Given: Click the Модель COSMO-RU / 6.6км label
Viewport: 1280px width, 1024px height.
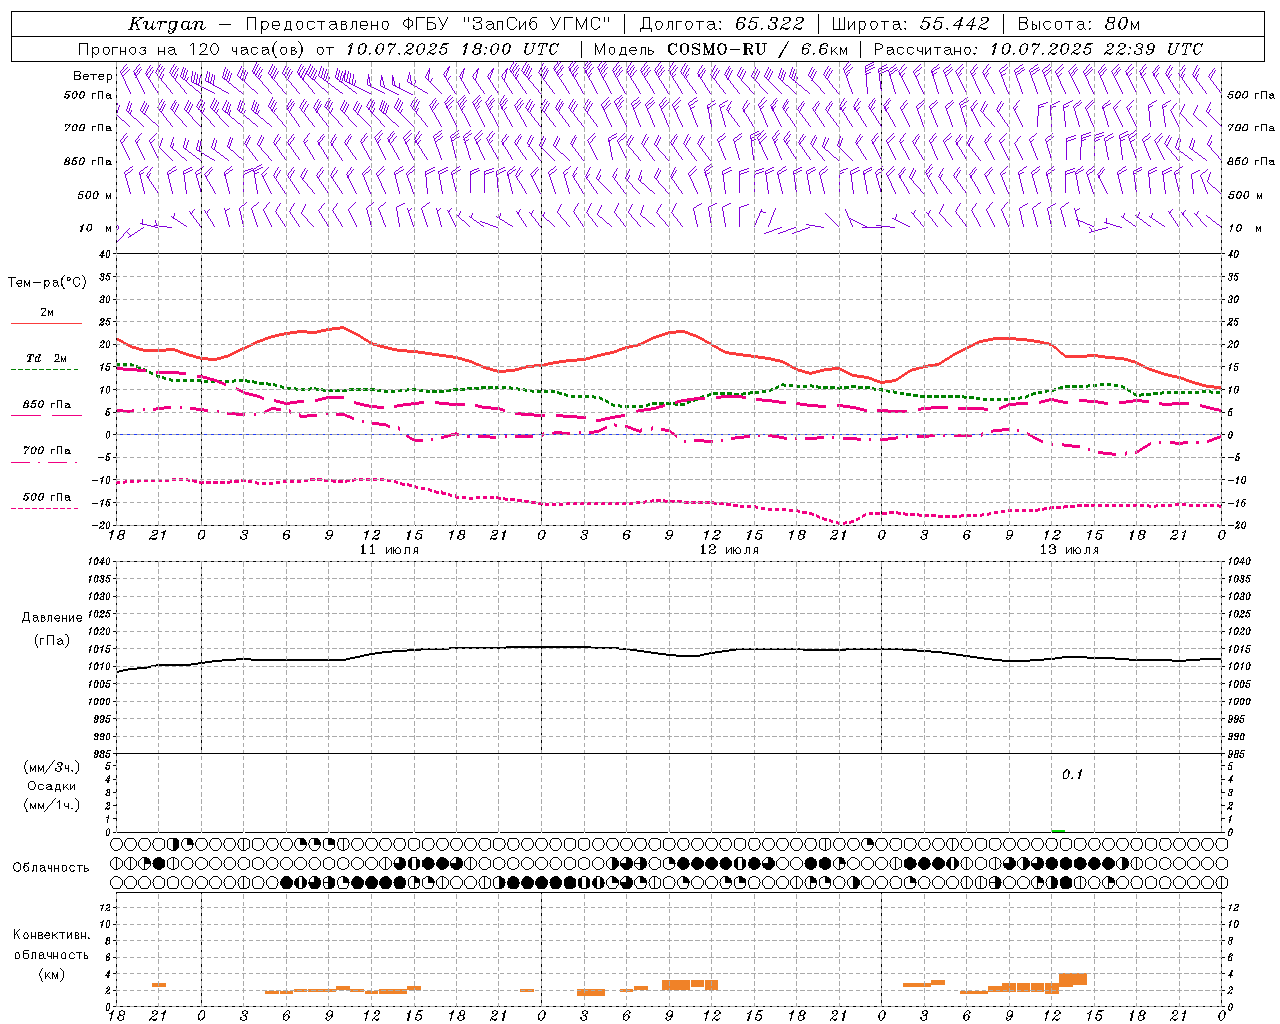Looking at the screenshot, I should pos(721,49).
